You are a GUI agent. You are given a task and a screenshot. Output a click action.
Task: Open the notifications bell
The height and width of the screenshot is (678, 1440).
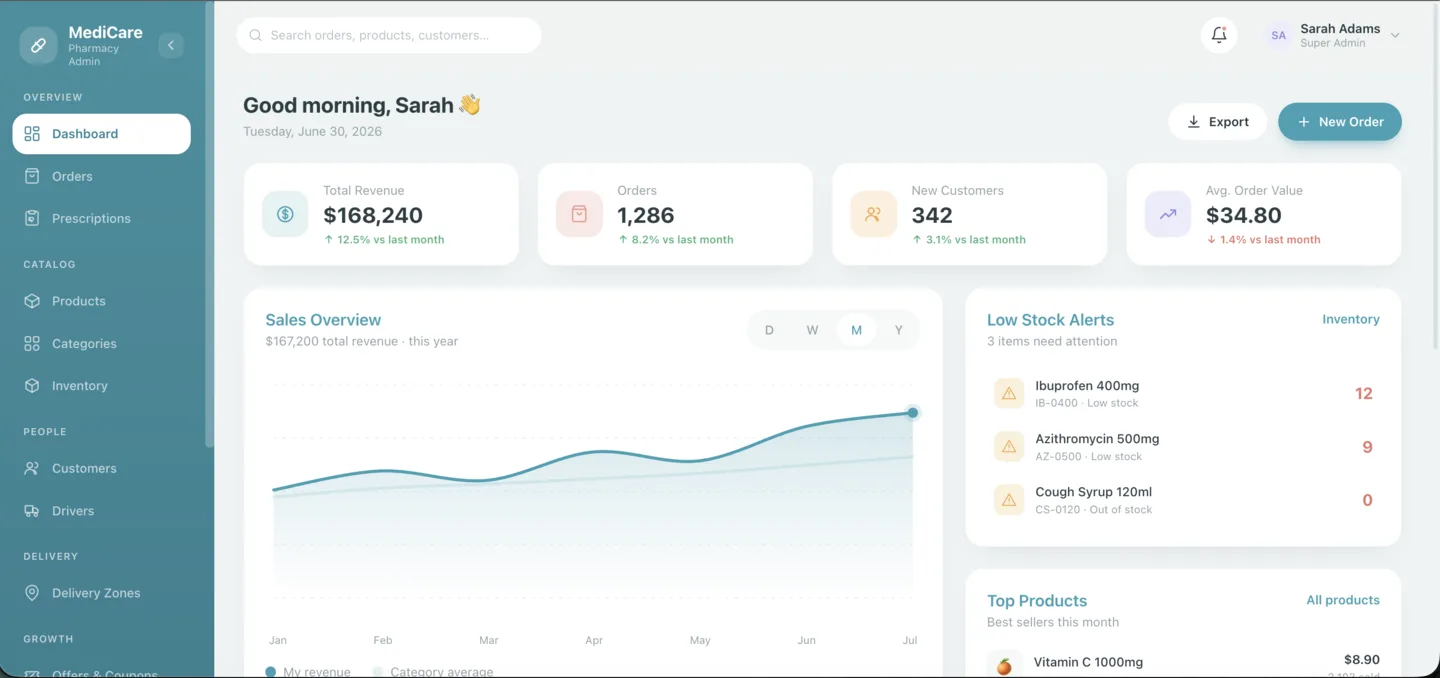pos(1219,35)
